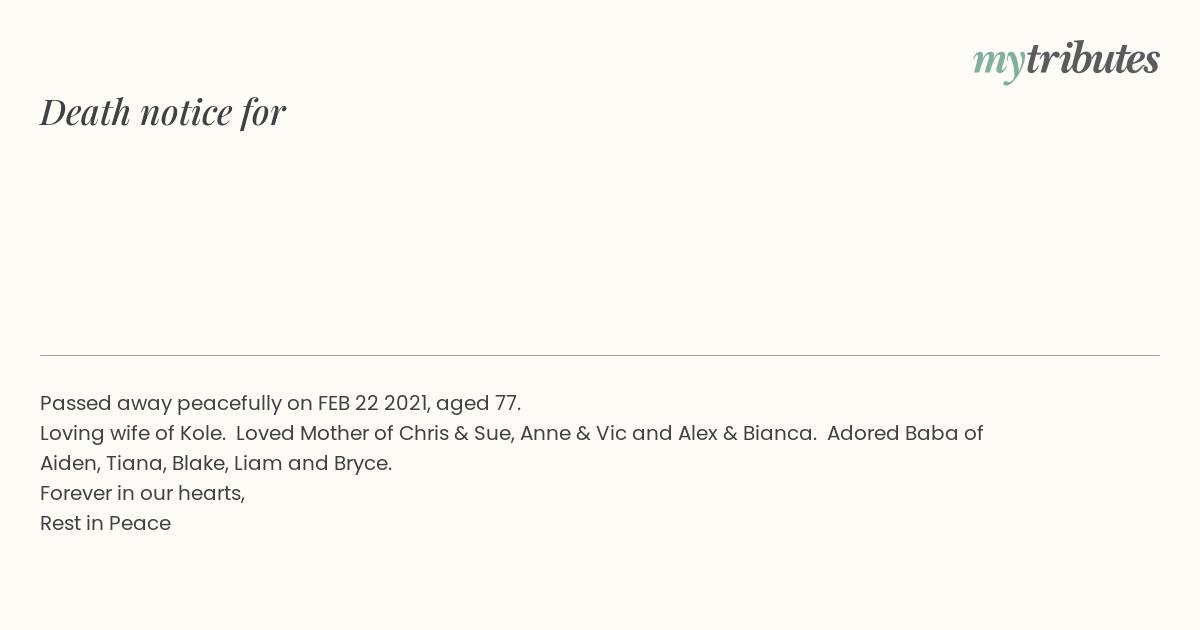The height and width of the screenshot is (630, 1200).
Task: Click the name "Tiana"
Action: pos(134,464)
